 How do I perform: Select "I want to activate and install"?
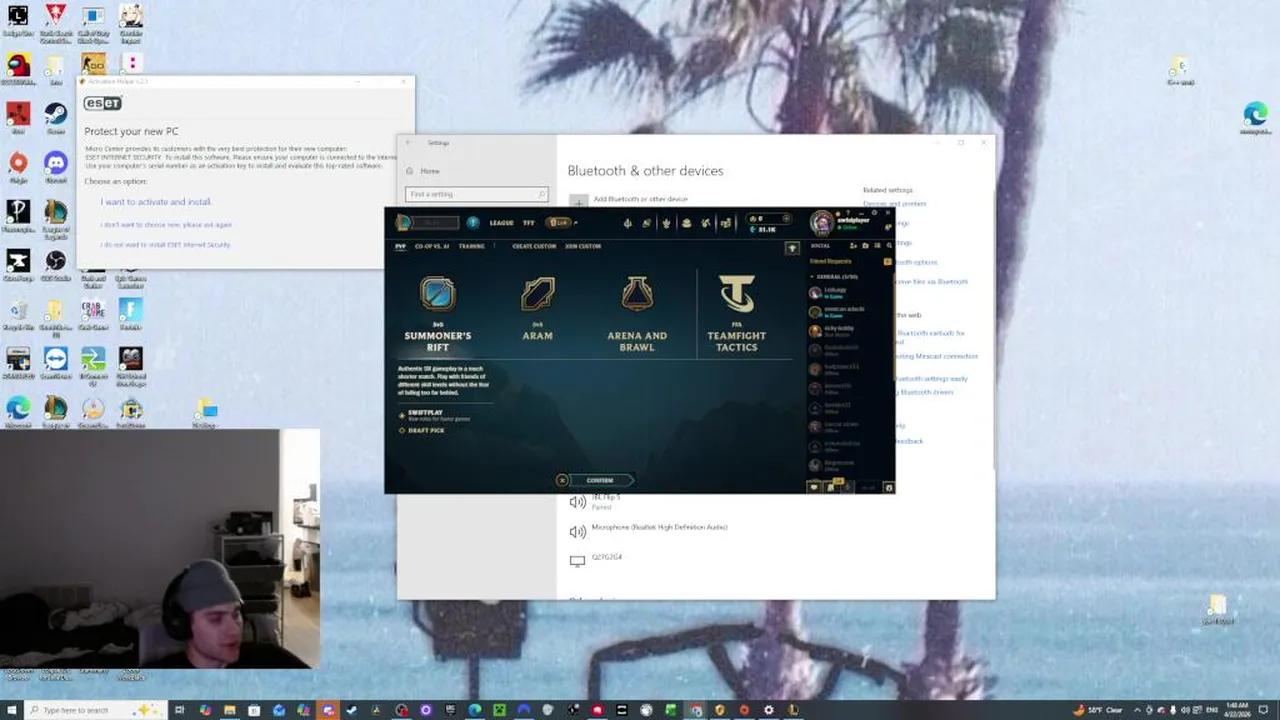[x=155, y=201]
